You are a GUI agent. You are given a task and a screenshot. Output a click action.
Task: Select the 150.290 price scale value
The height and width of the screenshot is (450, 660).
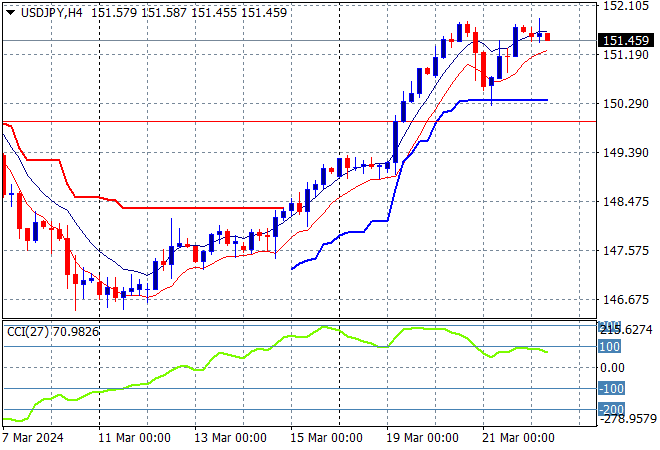click(626, 104)
